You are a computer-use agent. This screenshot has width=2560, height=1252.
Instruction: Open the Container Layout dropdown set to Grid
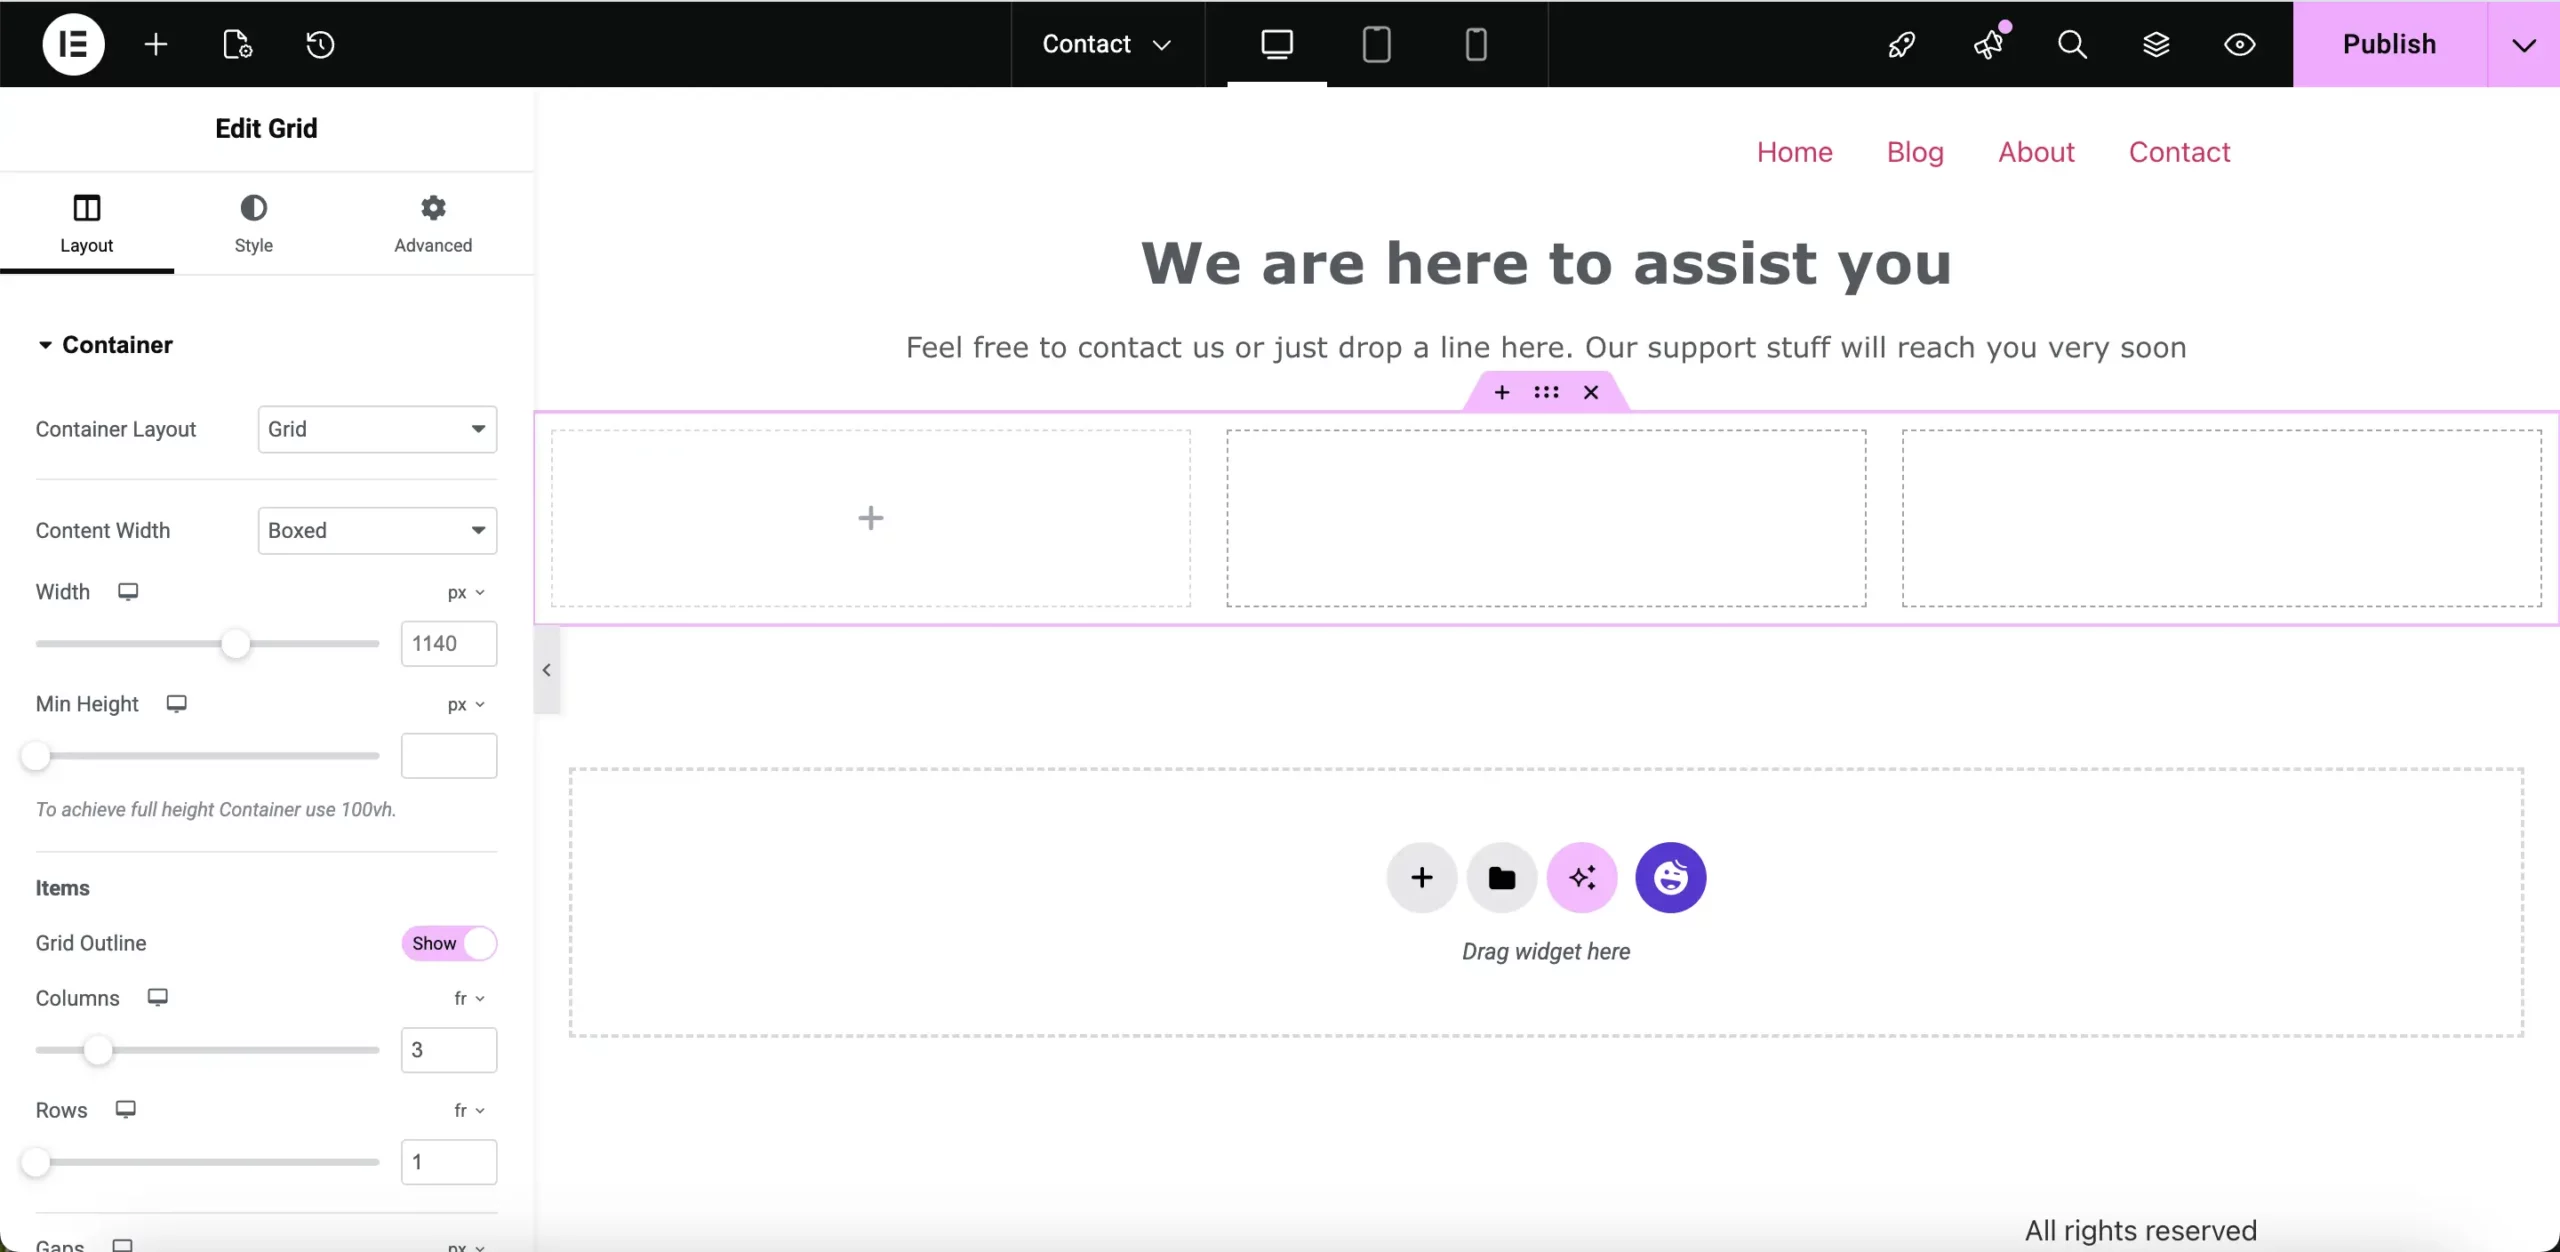(377, 429)
